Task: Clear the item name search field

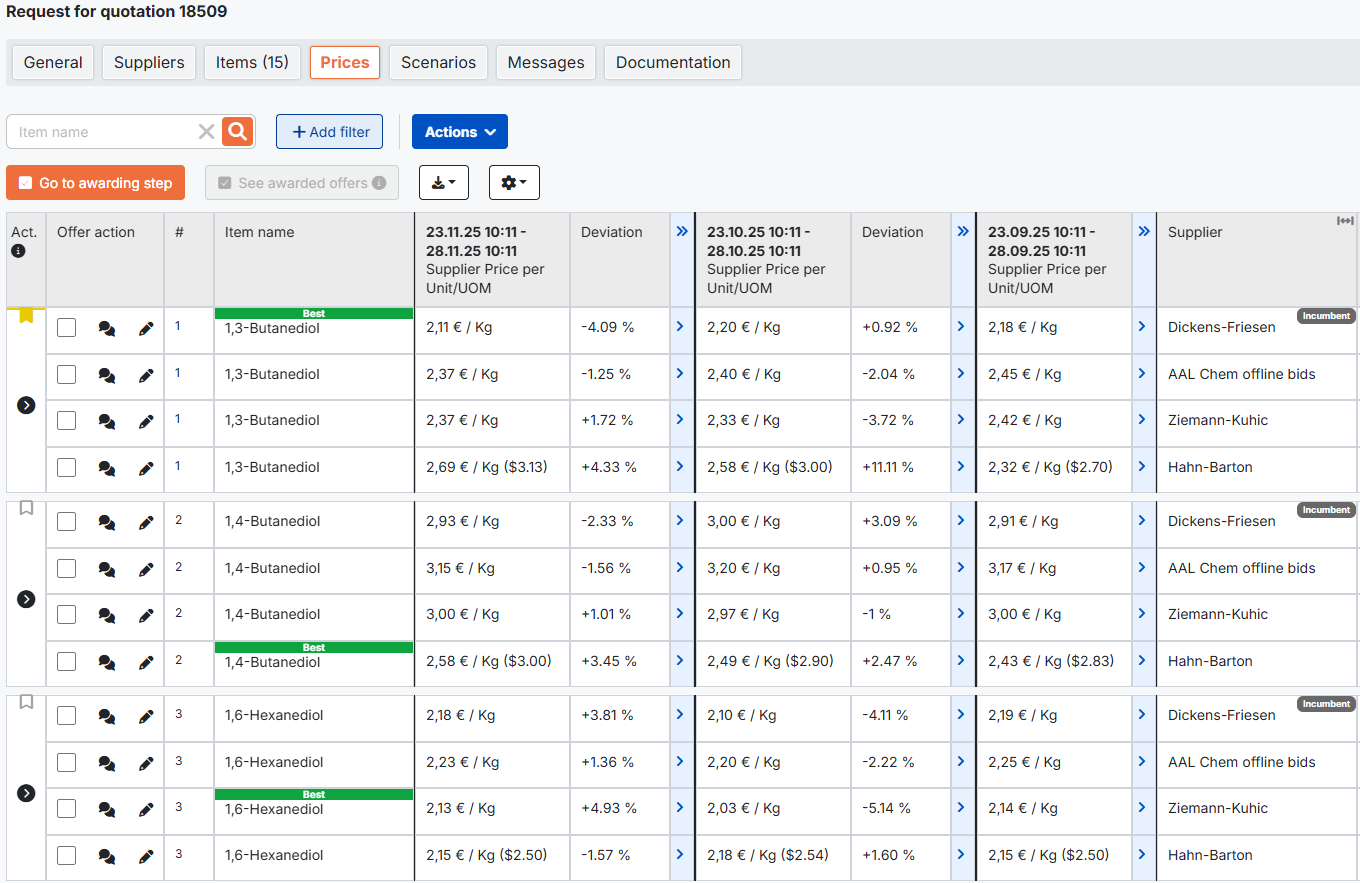Action: pos(206,132)
